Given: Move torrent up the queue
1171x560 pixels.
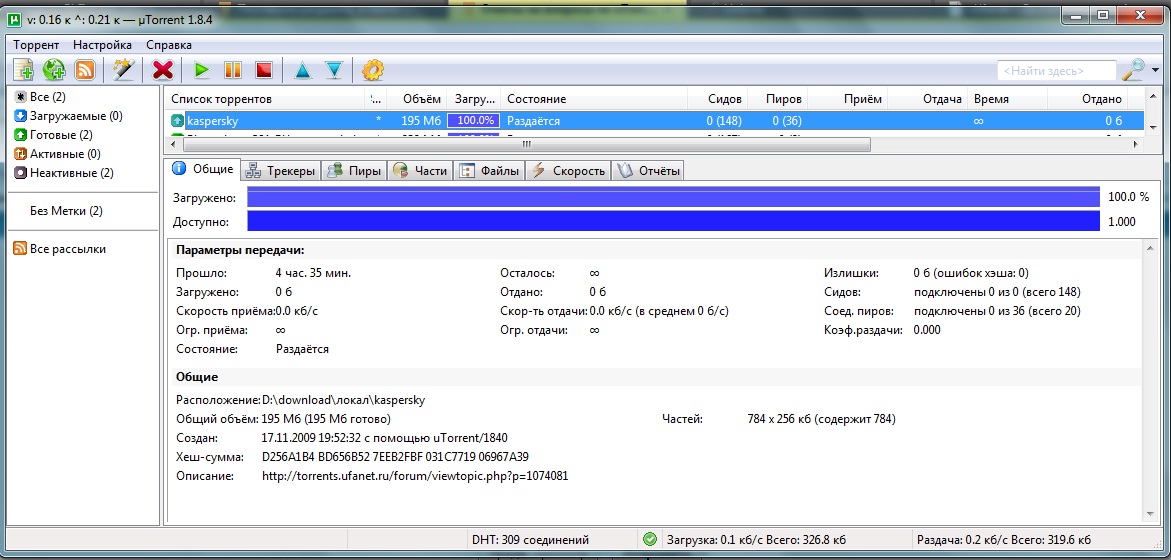Looking at the screenshot, I should point(302,70).
